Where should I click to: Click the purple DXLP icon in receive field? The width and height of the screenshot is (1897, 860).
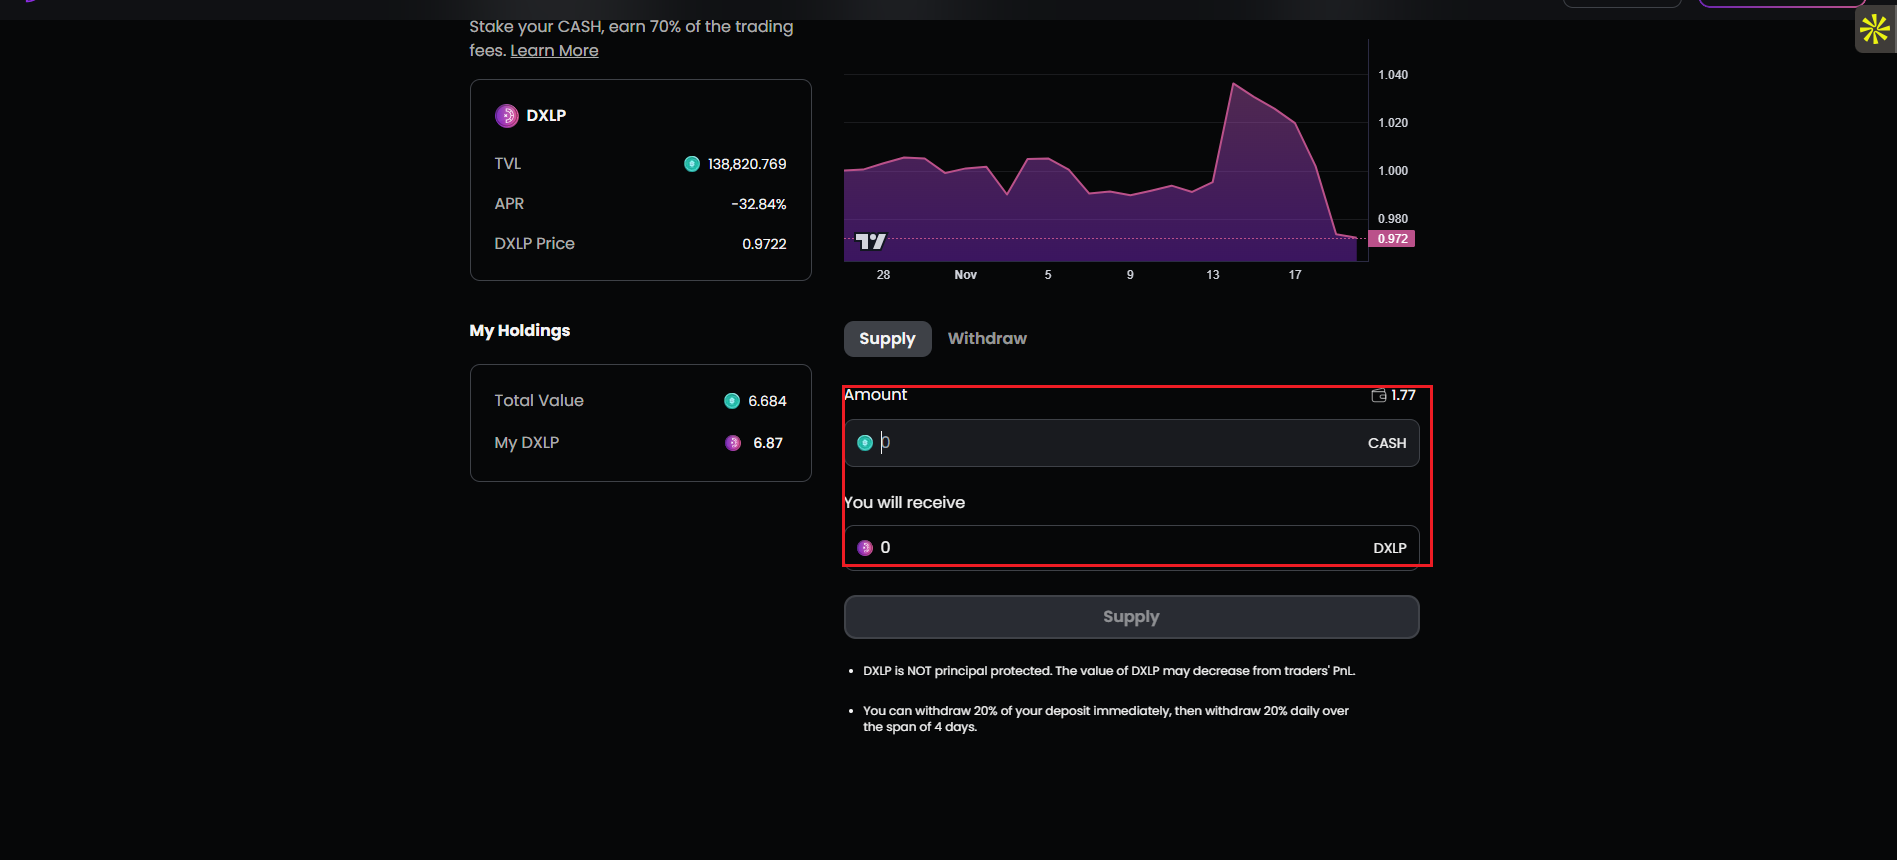pos(865,548)
